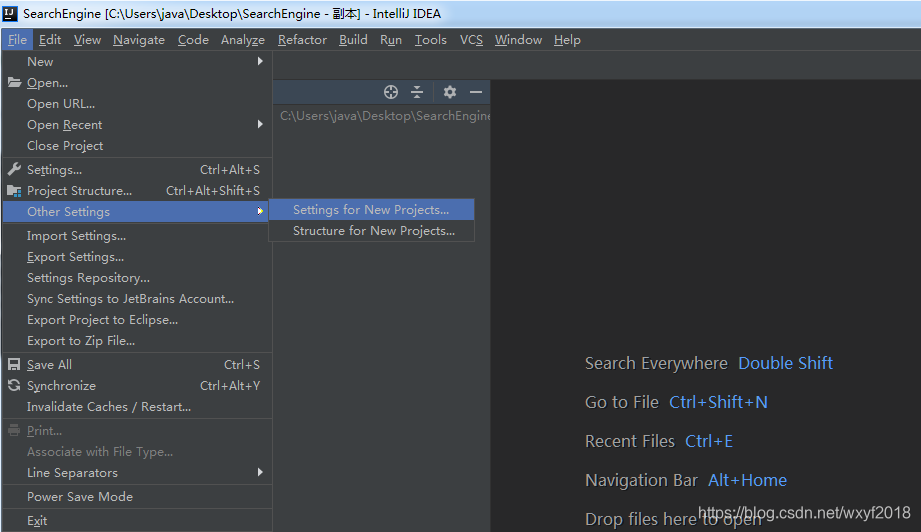The image size is (921, 532).
Task: Select Open Recent in the File menu
Action: pyautogui.click(x=137, y=125)
